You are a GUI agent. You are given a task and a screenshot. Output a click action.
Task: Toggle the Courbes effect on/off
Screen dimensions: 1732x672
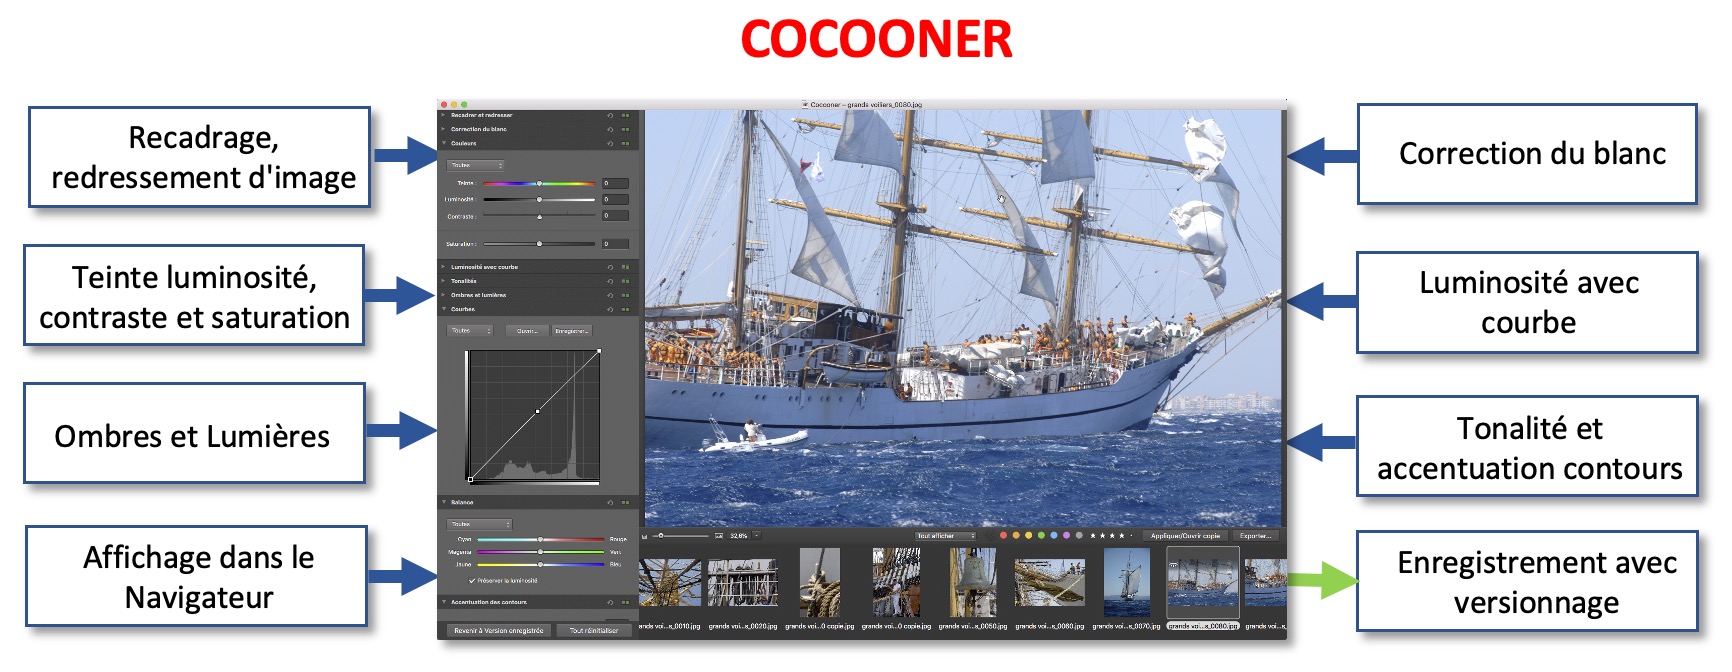[x=626, y=309]
